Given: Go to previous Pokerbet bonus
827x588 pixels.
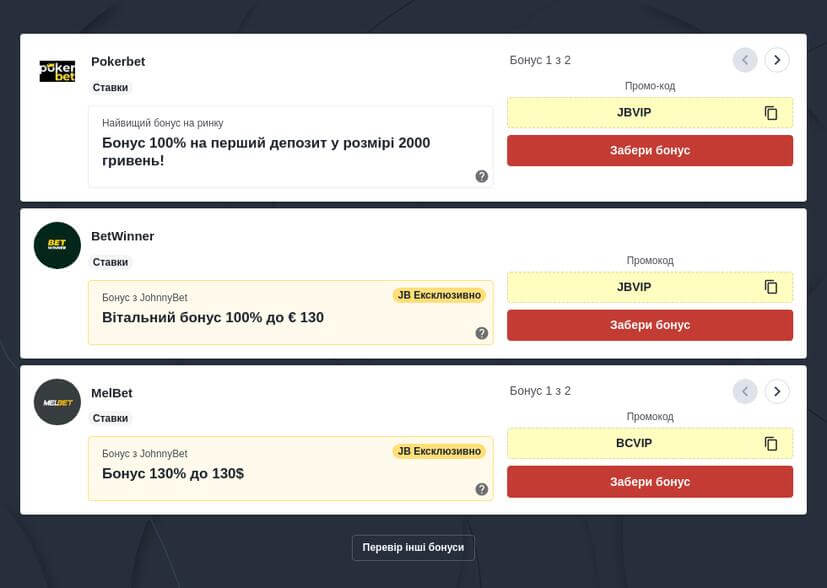Looking at the screenshot, I should (x=745, y=60).
